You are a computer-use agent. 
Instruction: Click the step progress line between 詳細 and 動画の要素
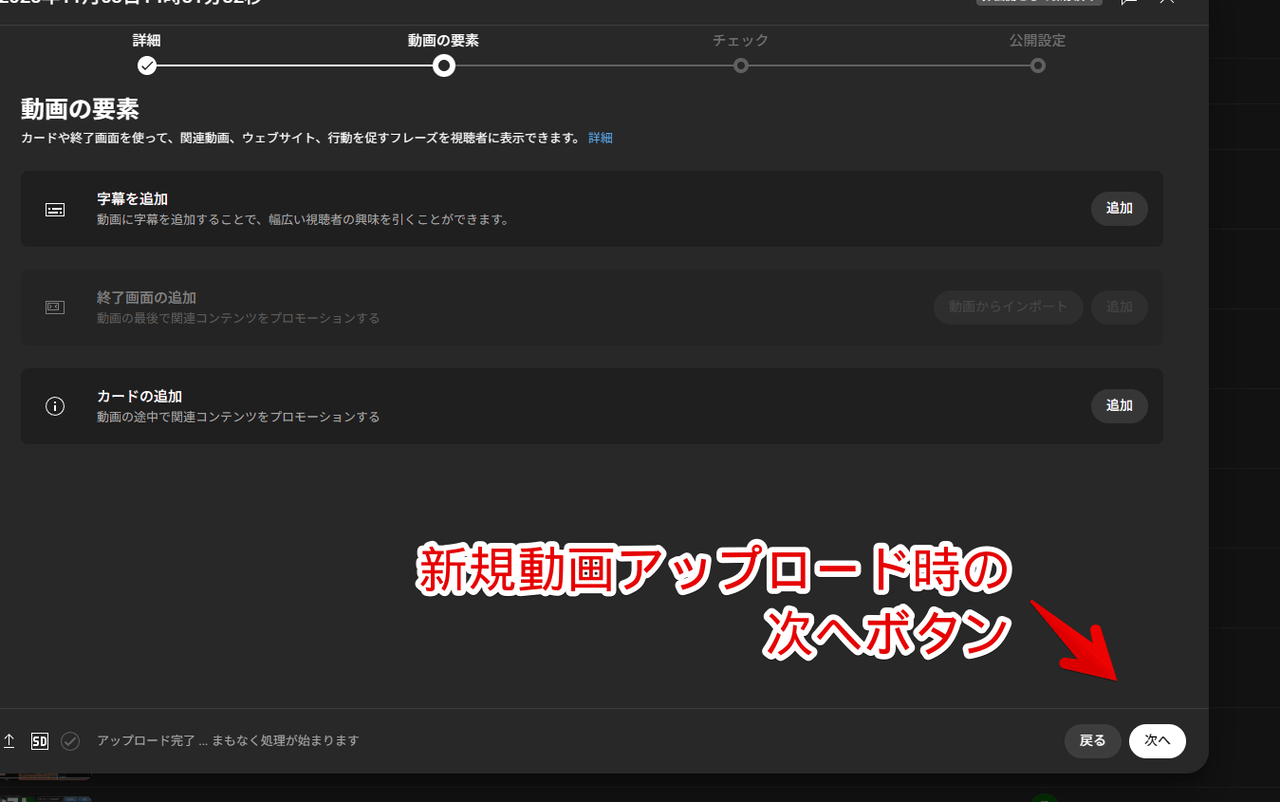[x=296, y=65]
